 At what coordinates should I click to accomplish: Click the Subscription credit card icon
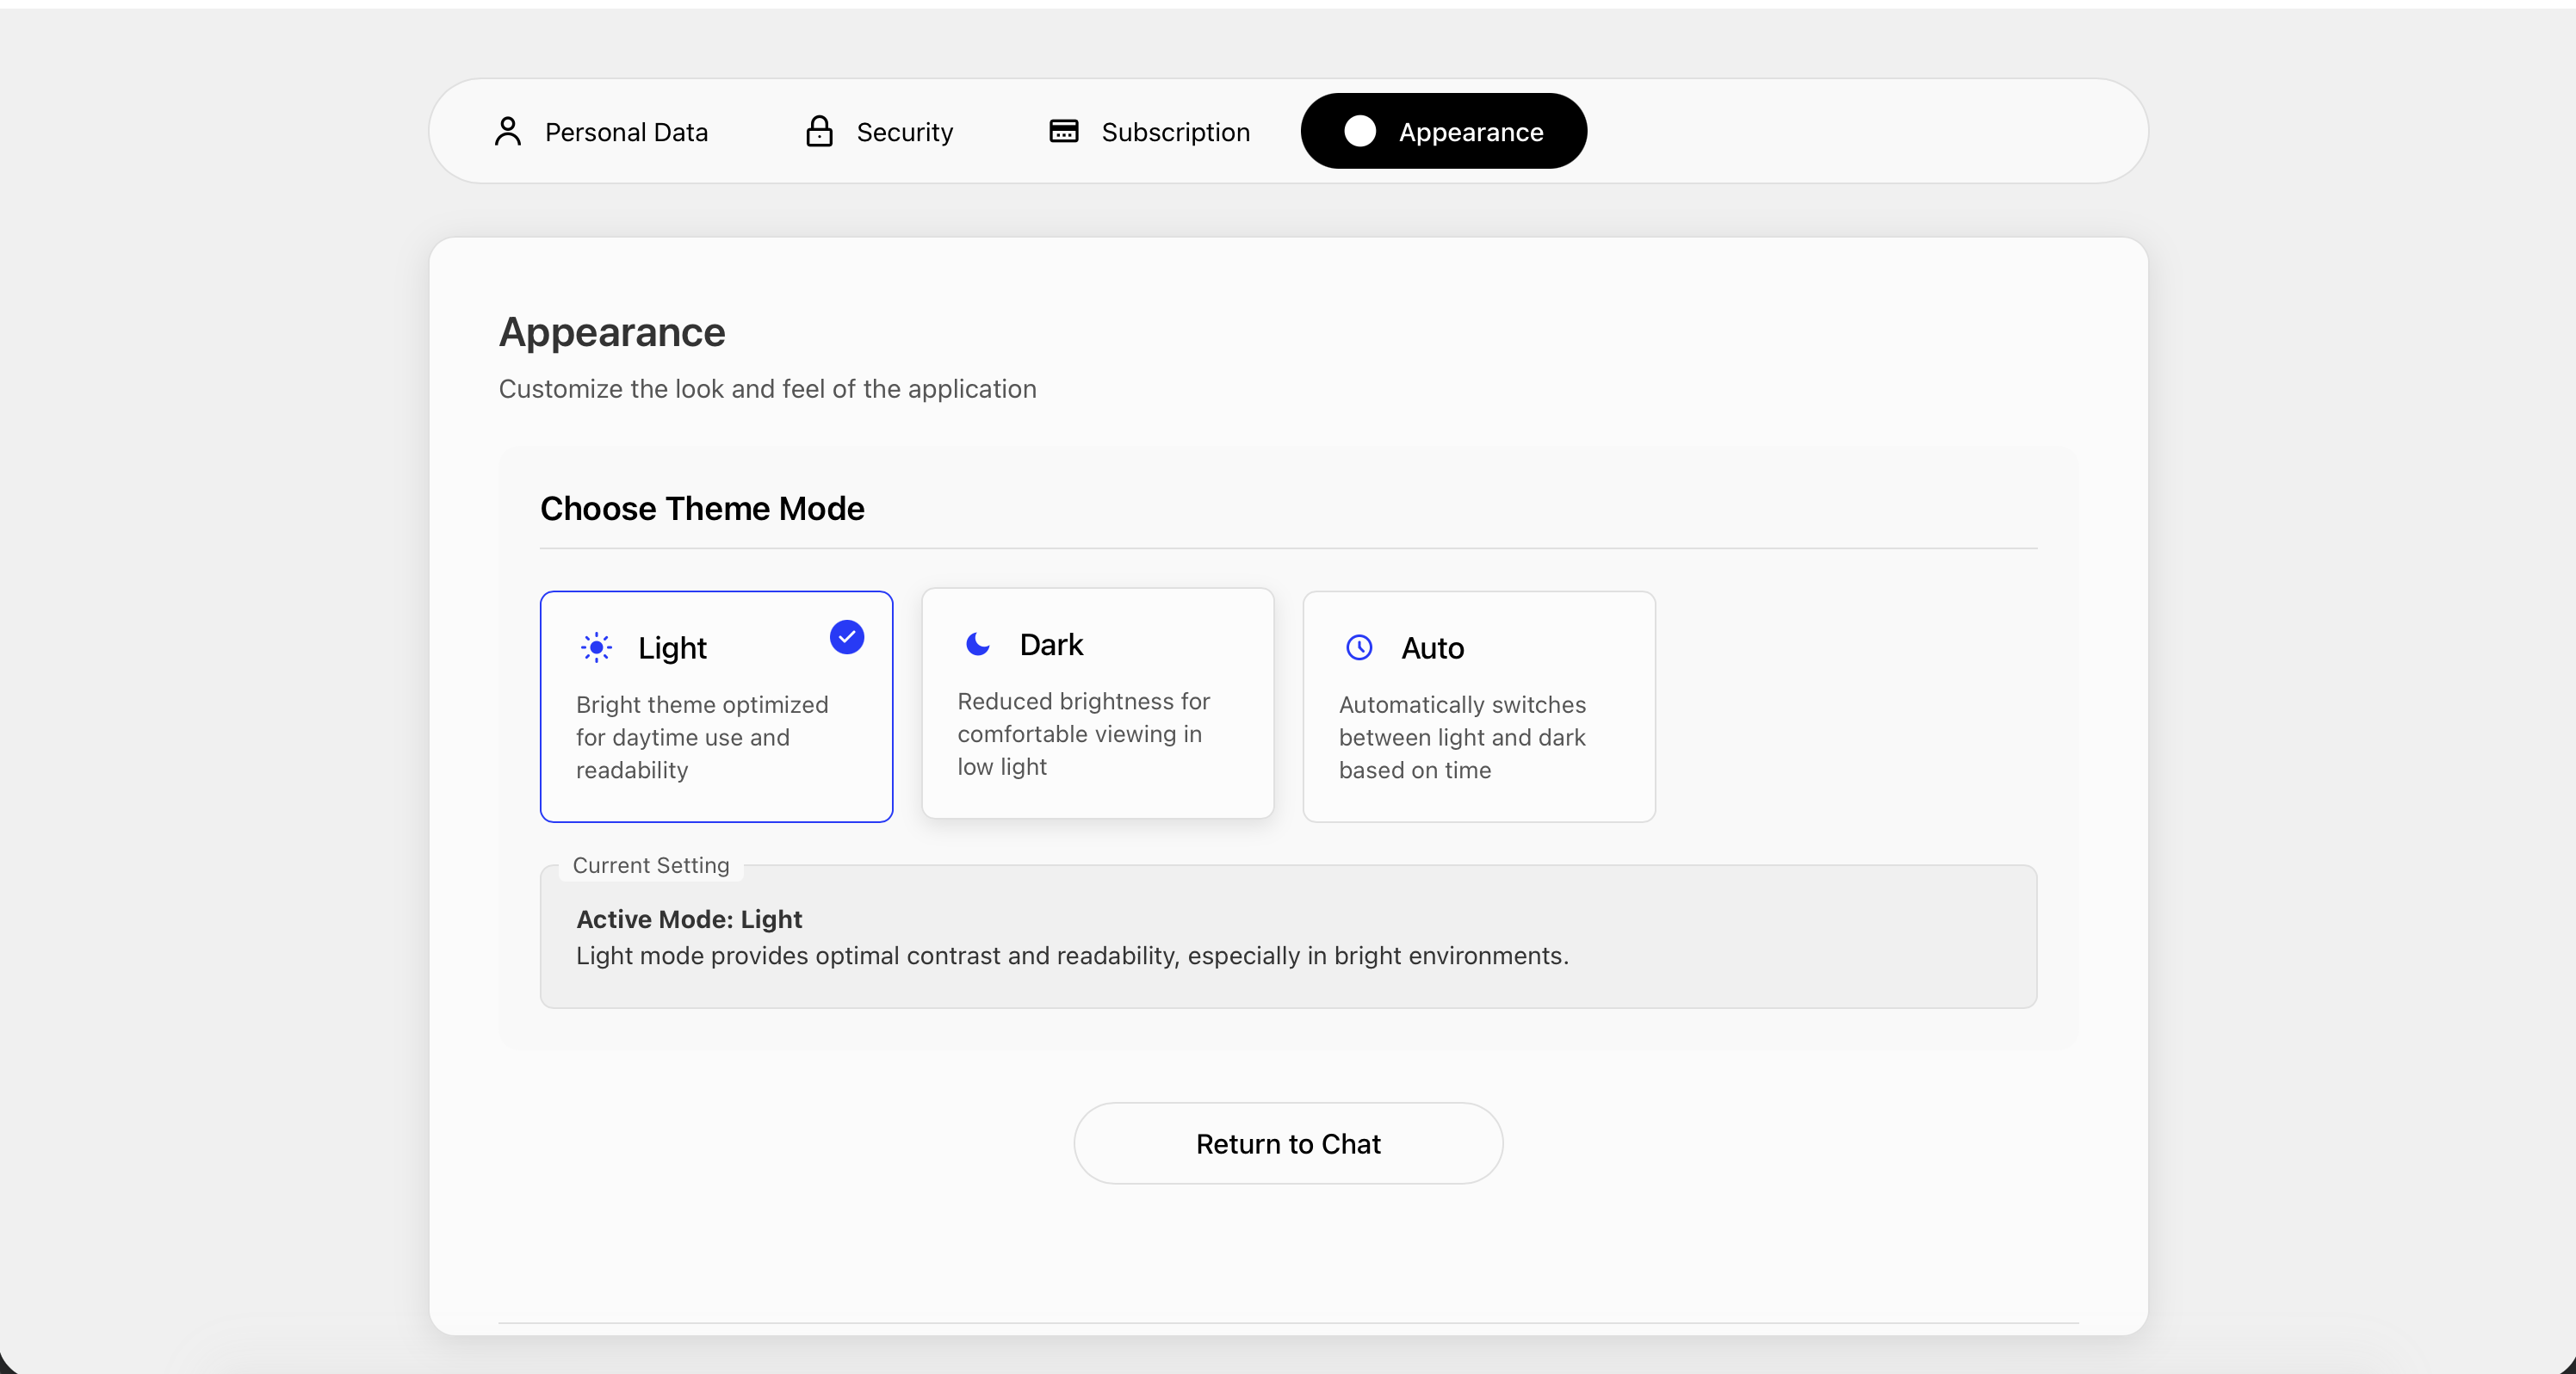(1063, 131)
